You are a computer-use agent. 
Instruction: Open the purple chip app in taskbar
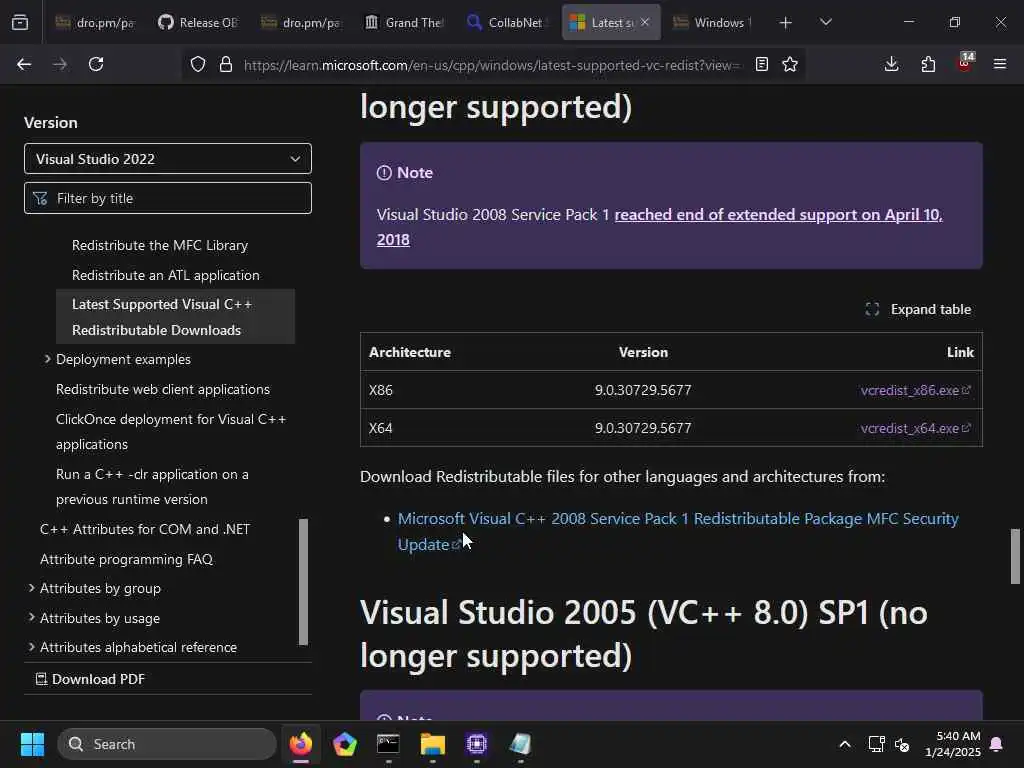(477, 744)
